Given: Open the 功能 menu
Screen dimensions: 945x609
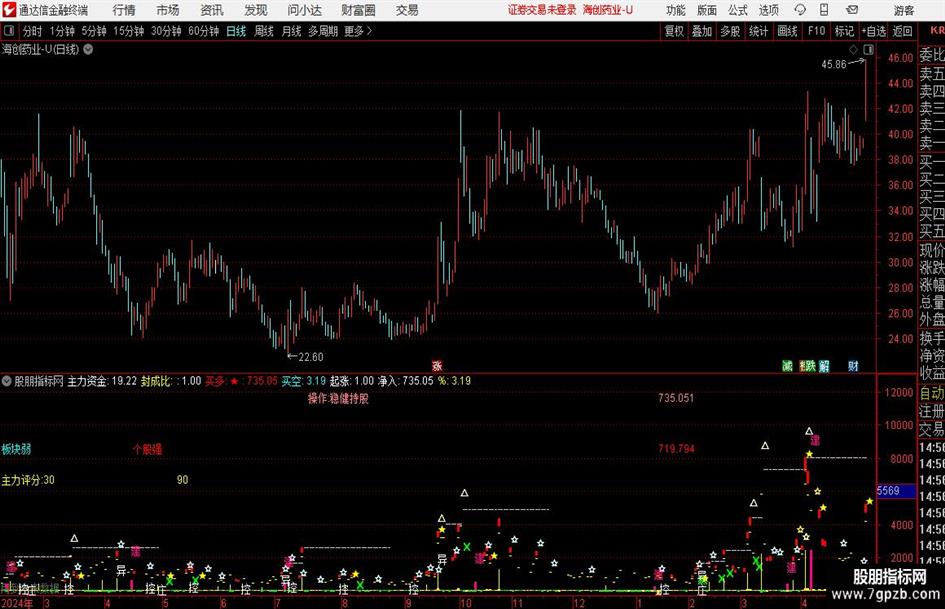Looking at the screenshot, I should [676, 10].
